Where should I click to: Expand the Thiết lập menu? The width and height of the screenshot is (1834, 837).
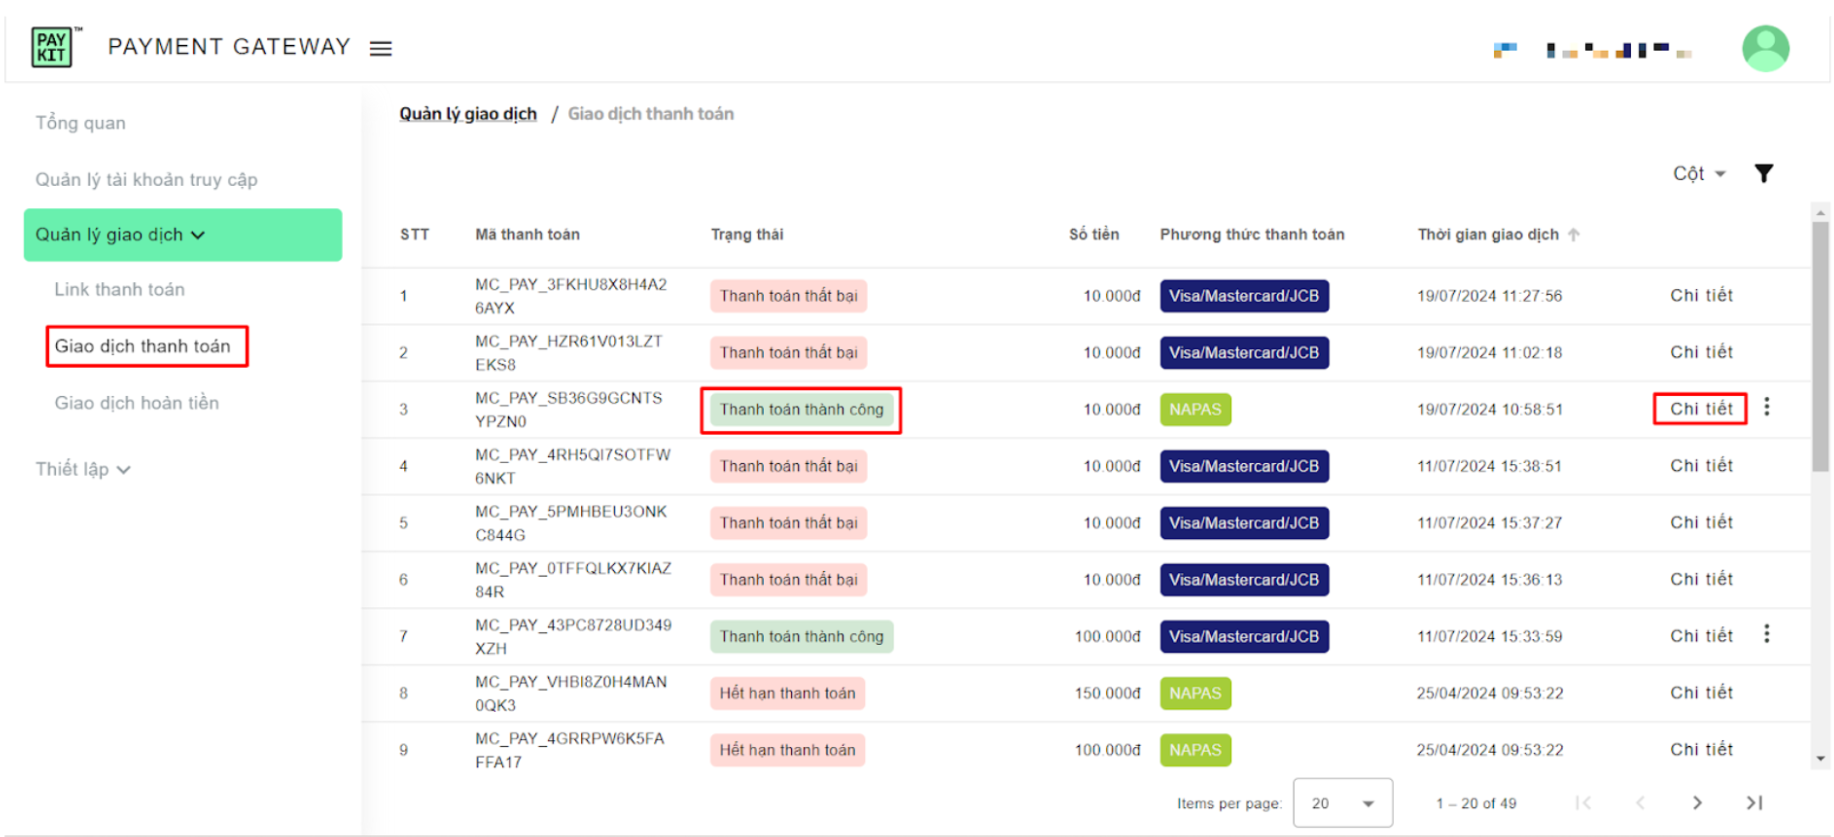(x=83, y=469)
